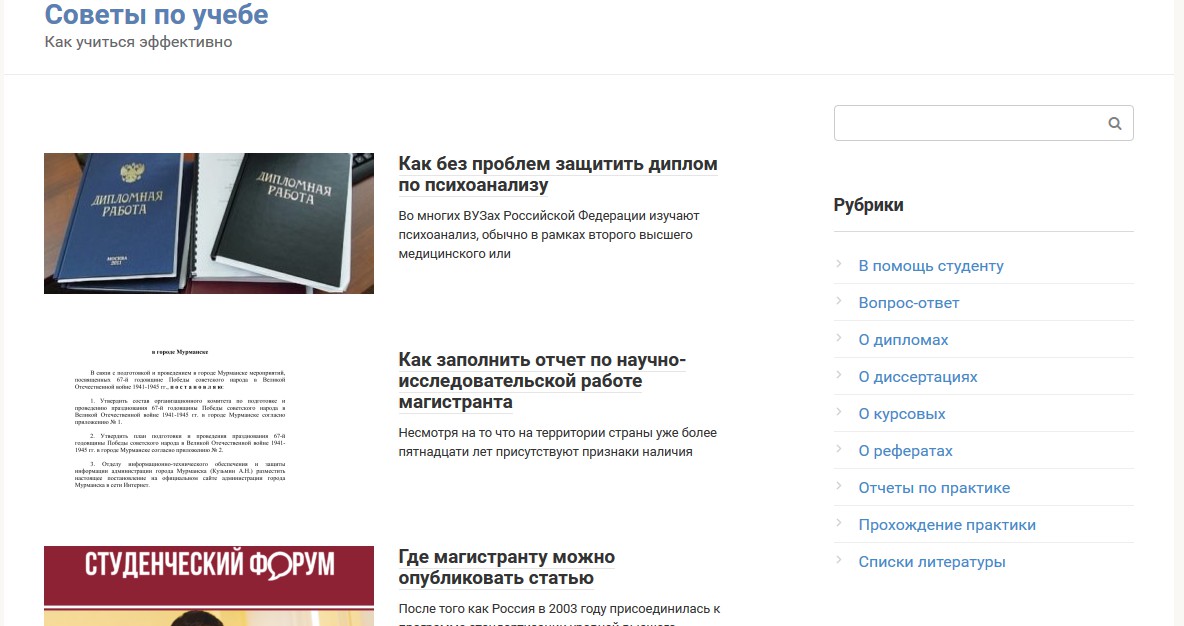
Task: Click chevron beside 'О рефератах'
Action: point(839,449)
